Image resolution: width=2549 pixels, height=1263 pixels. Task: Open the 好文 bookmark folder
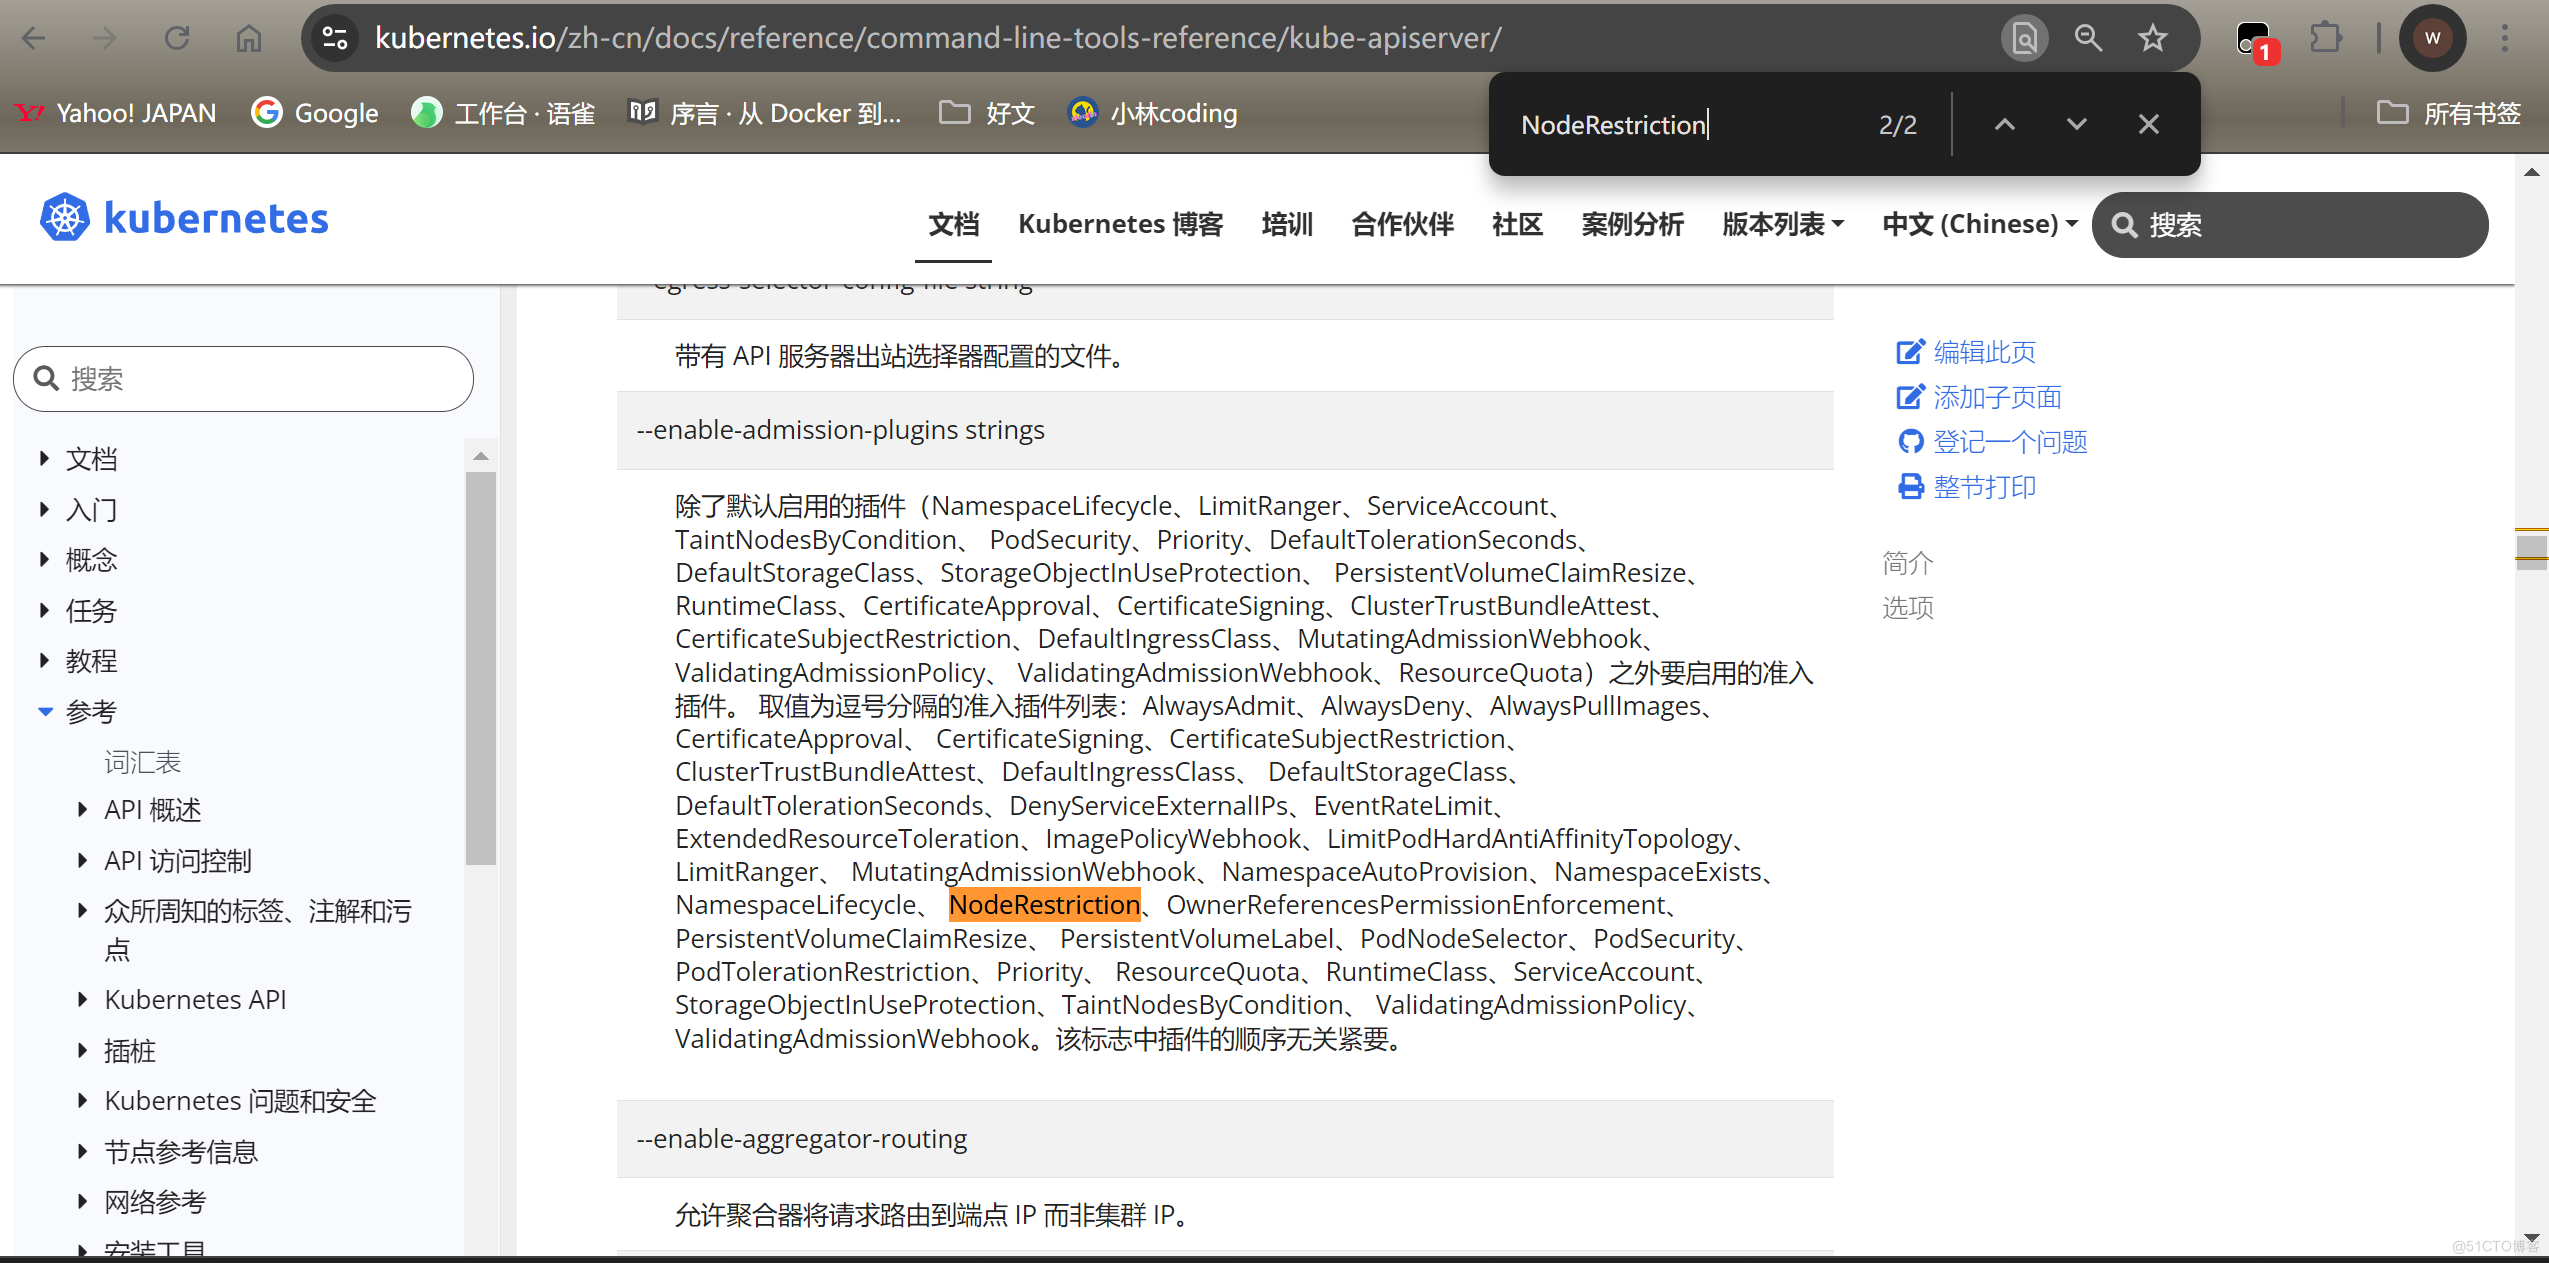point(987,113)
